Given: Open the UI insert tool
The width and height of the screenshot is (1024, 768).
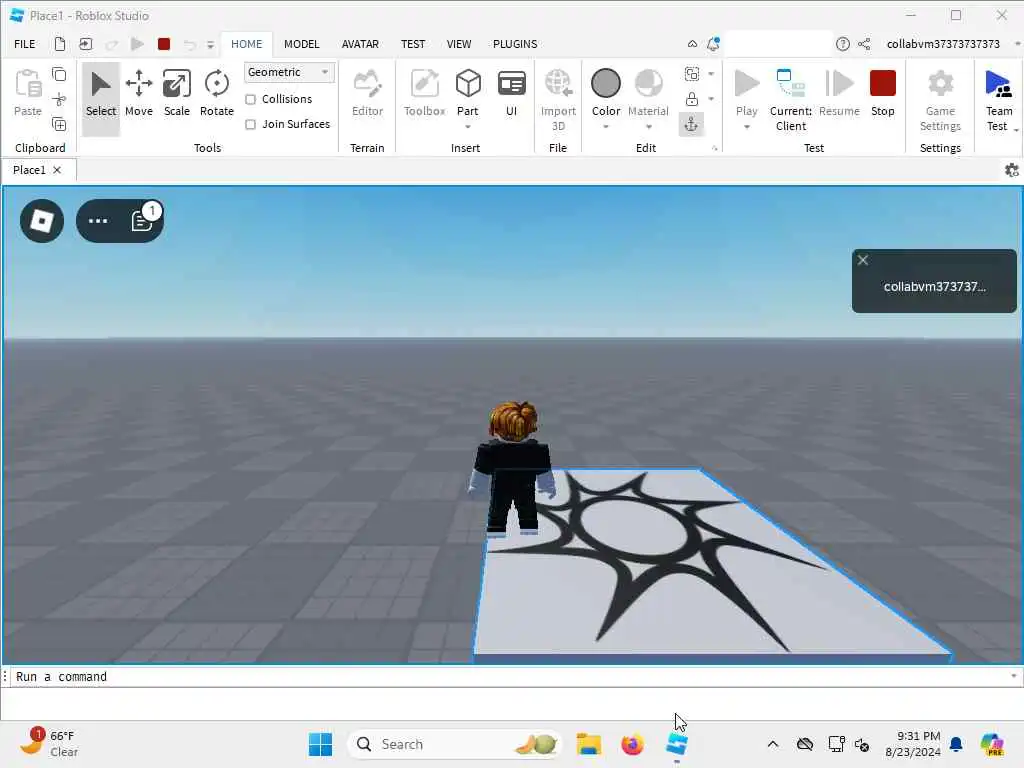Looking at the screenshot, I should click(511, 95).
